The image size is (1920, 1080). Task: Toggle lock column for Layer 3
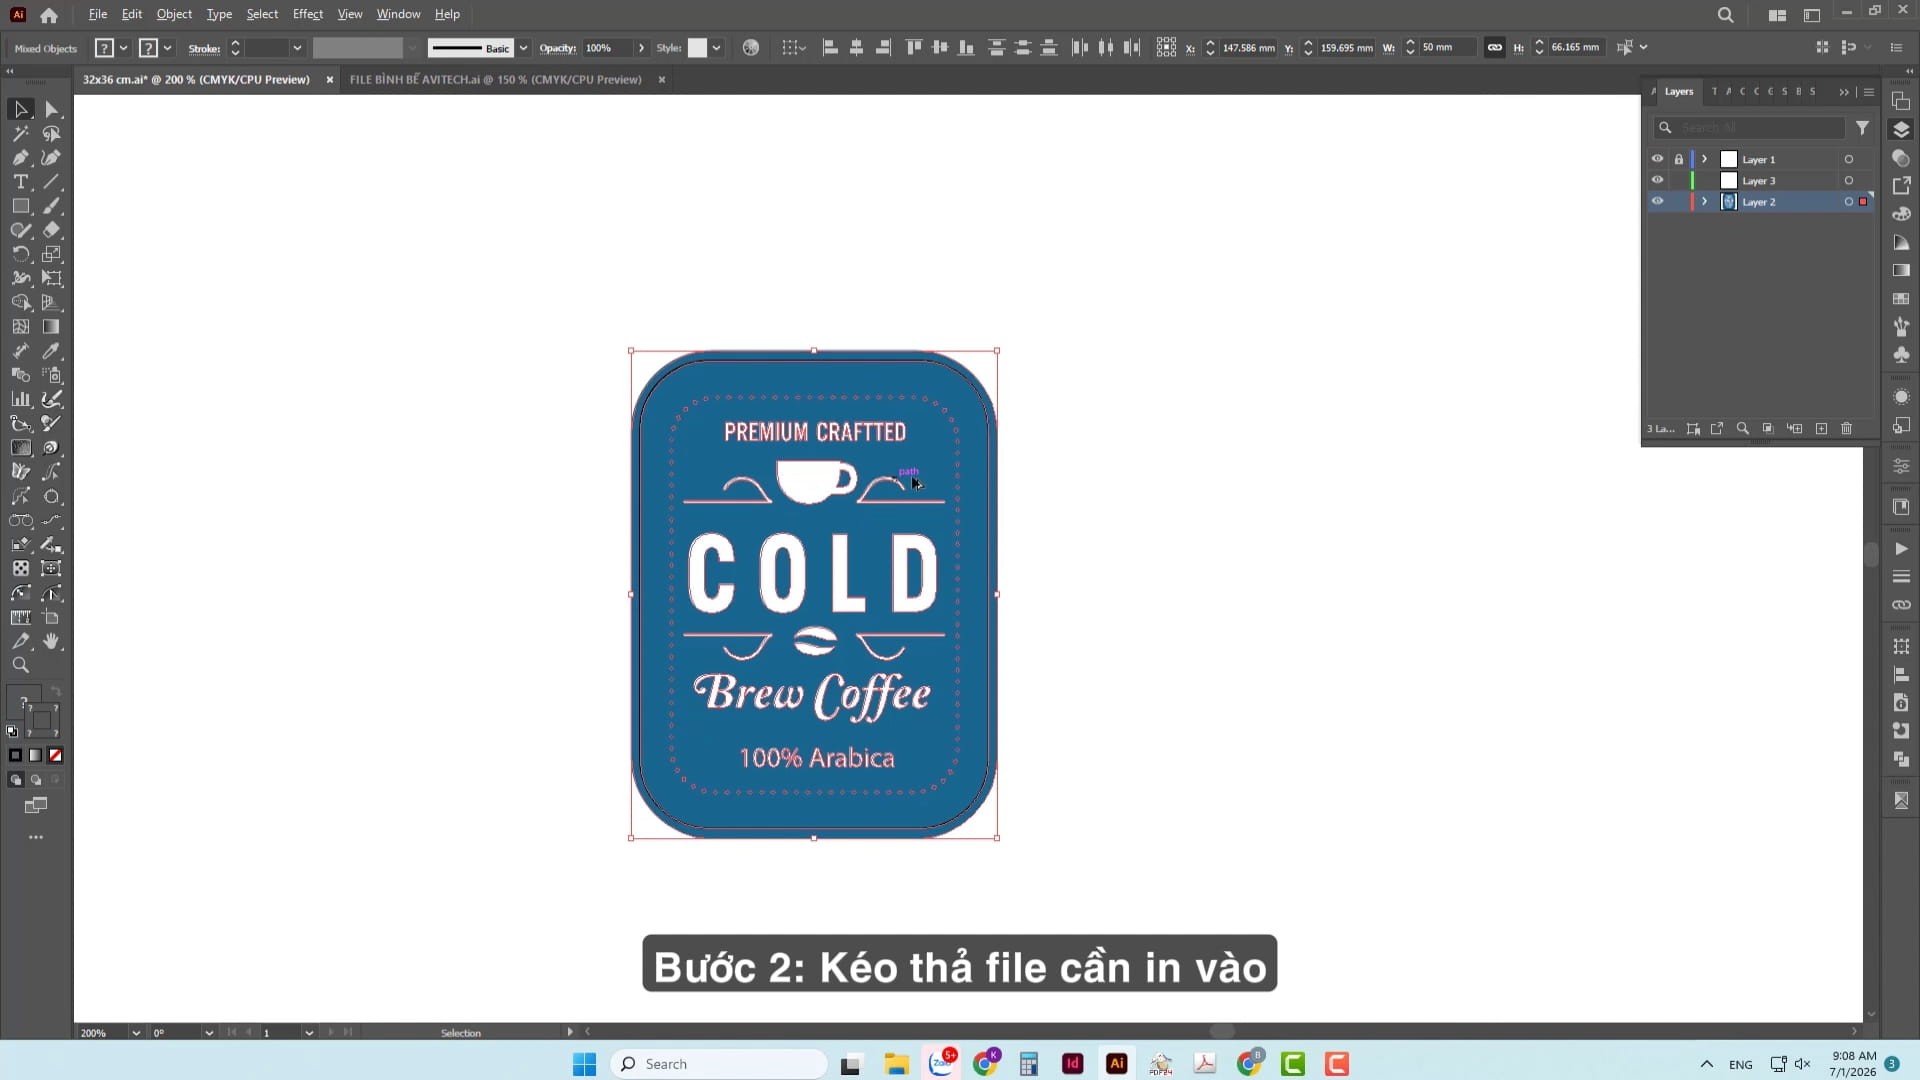pos(1679,180)
